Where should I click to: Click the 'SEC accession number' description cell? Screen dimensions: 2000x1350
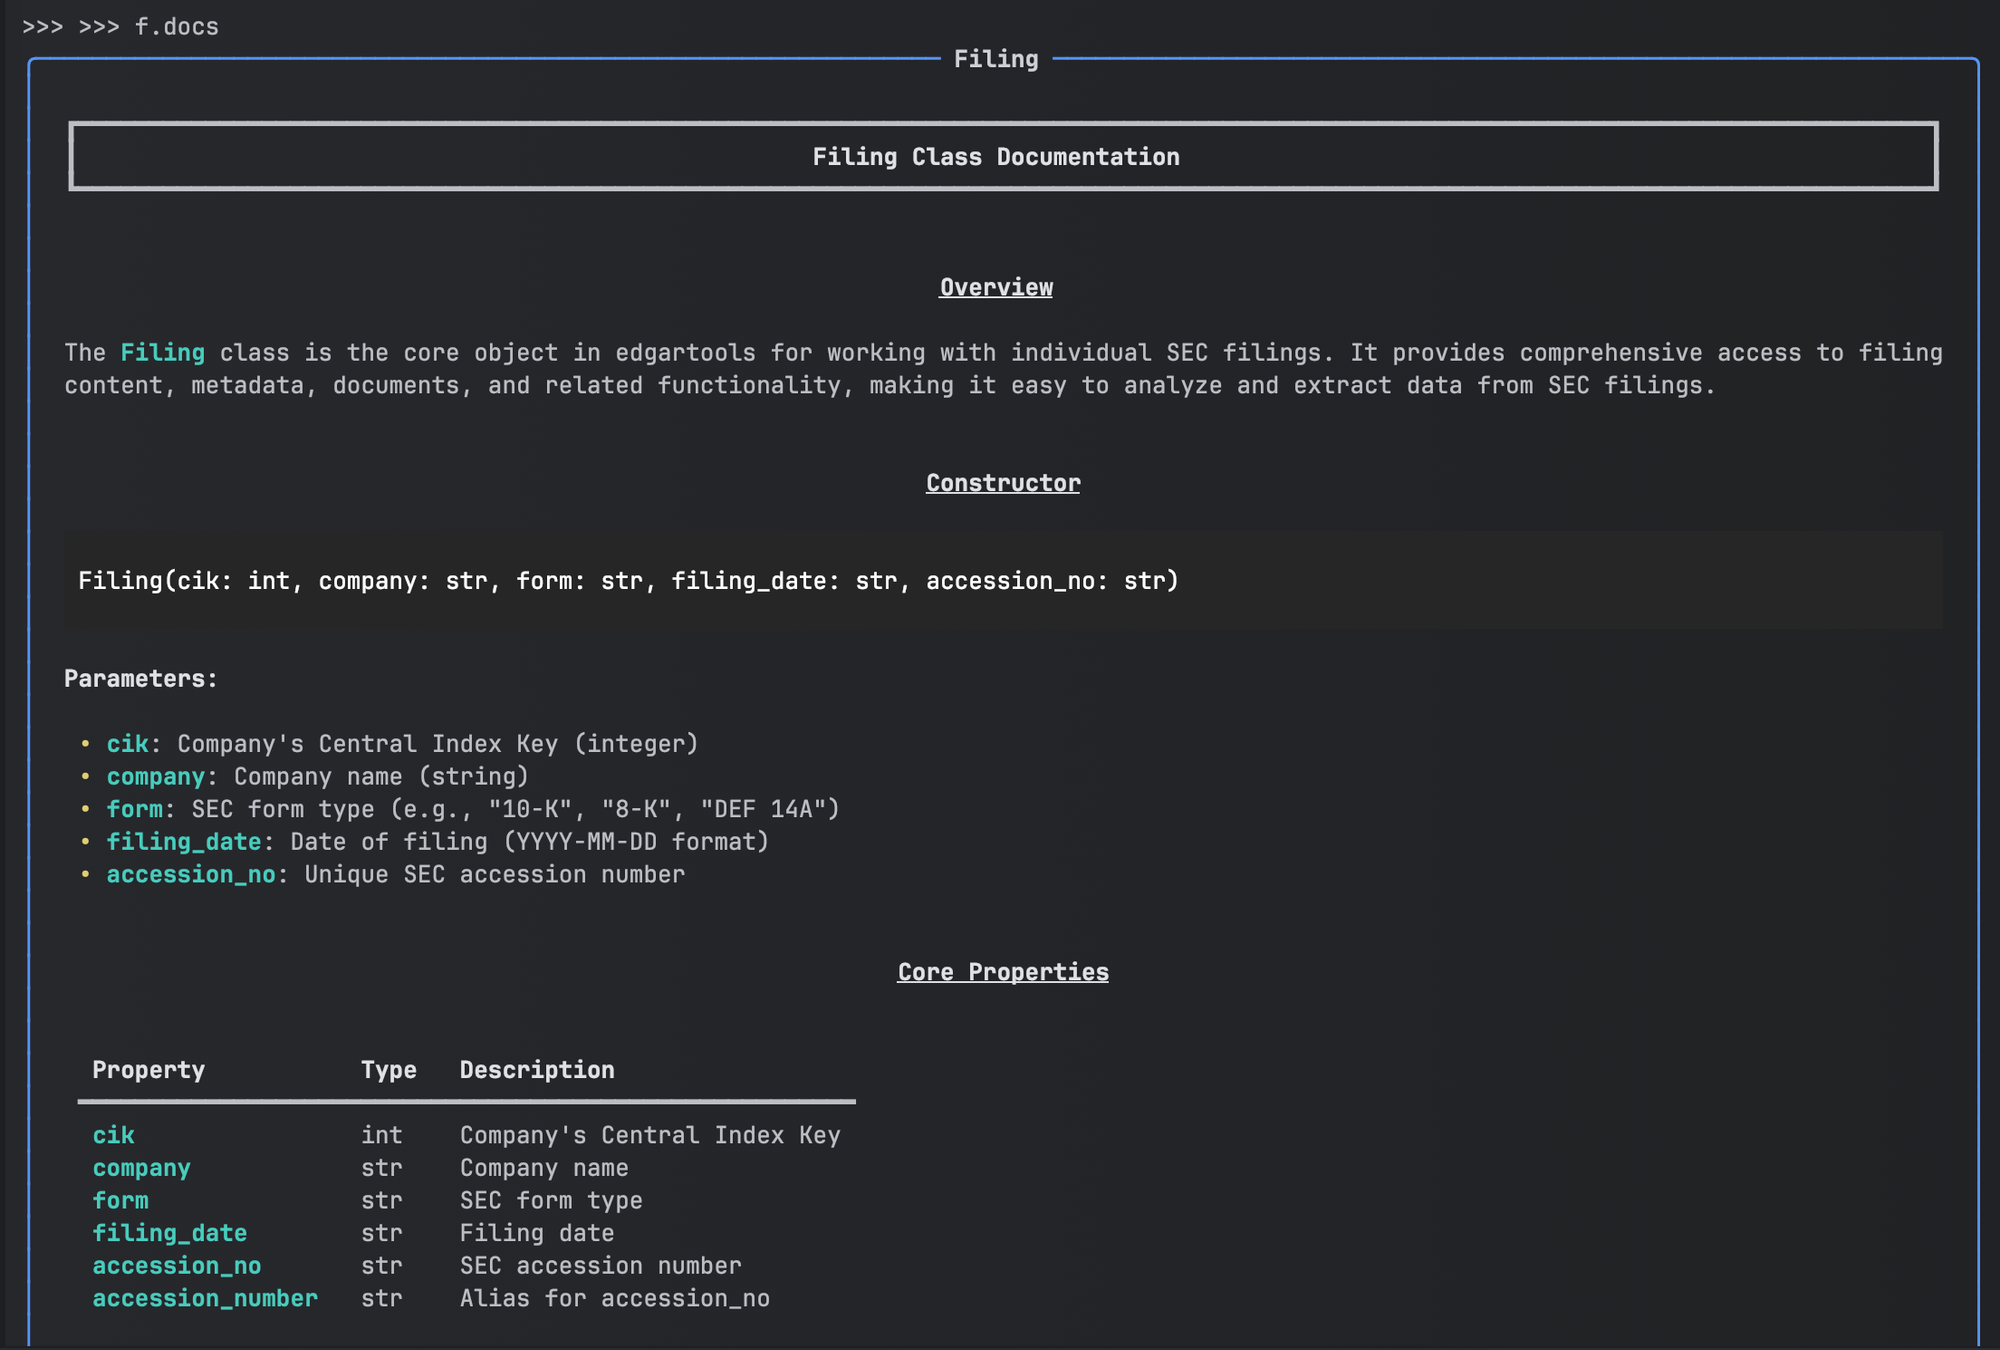click(x=601, y=1265)
